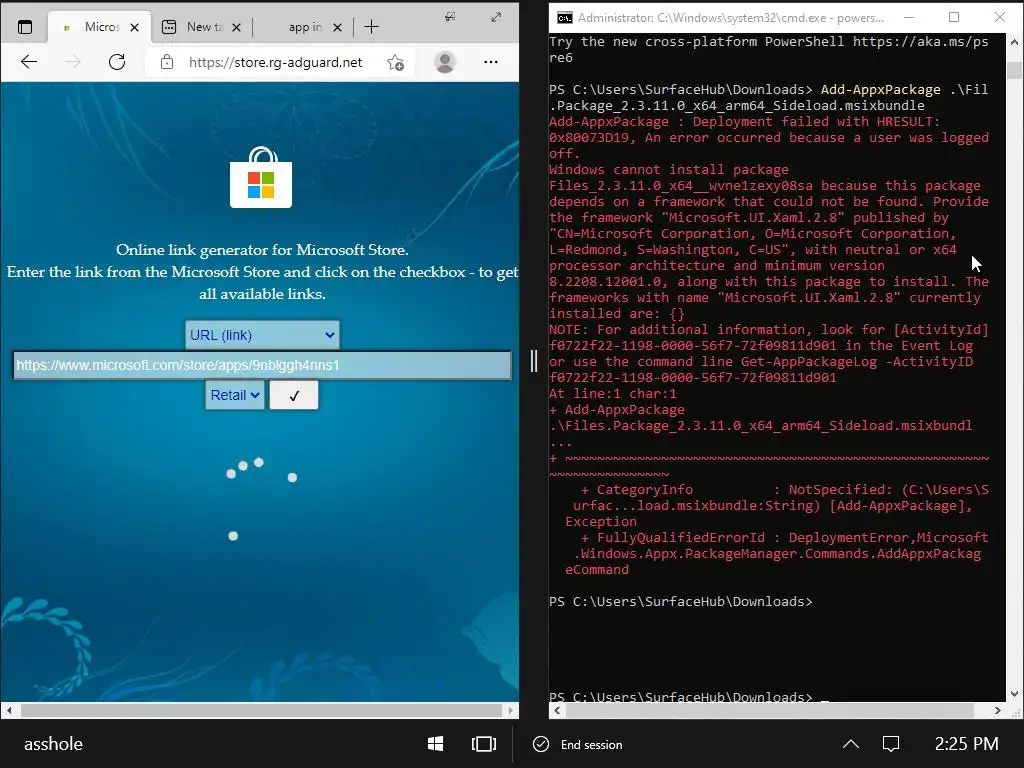Click the cmd.exe window title icon
Screen dimensions: 1024x768
[564, 18]
